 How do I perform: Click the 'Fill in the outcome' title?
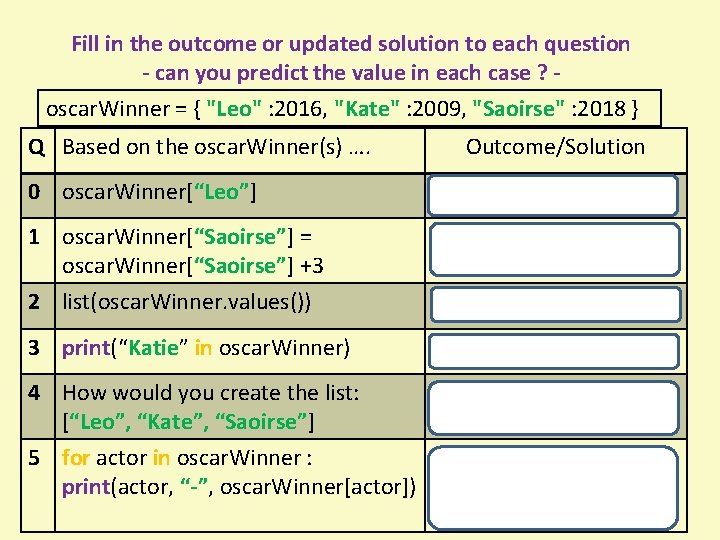pos(351,44)
